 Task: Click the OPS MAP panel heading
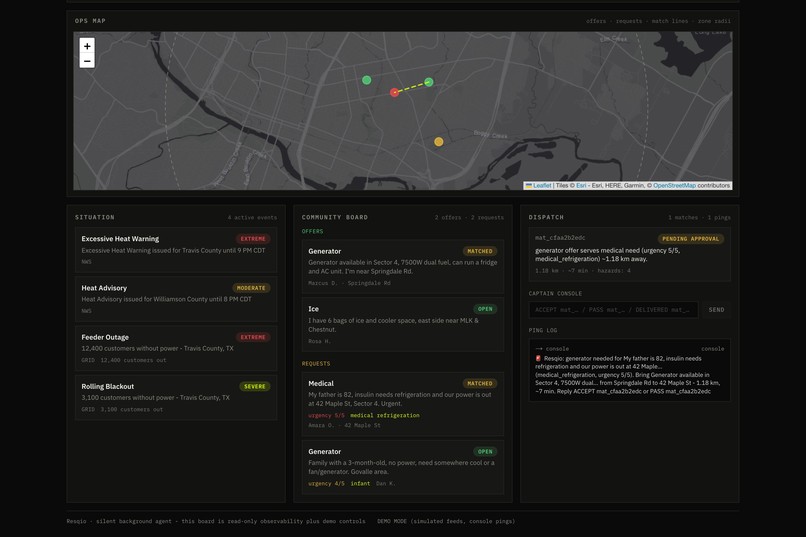(90, 21)
